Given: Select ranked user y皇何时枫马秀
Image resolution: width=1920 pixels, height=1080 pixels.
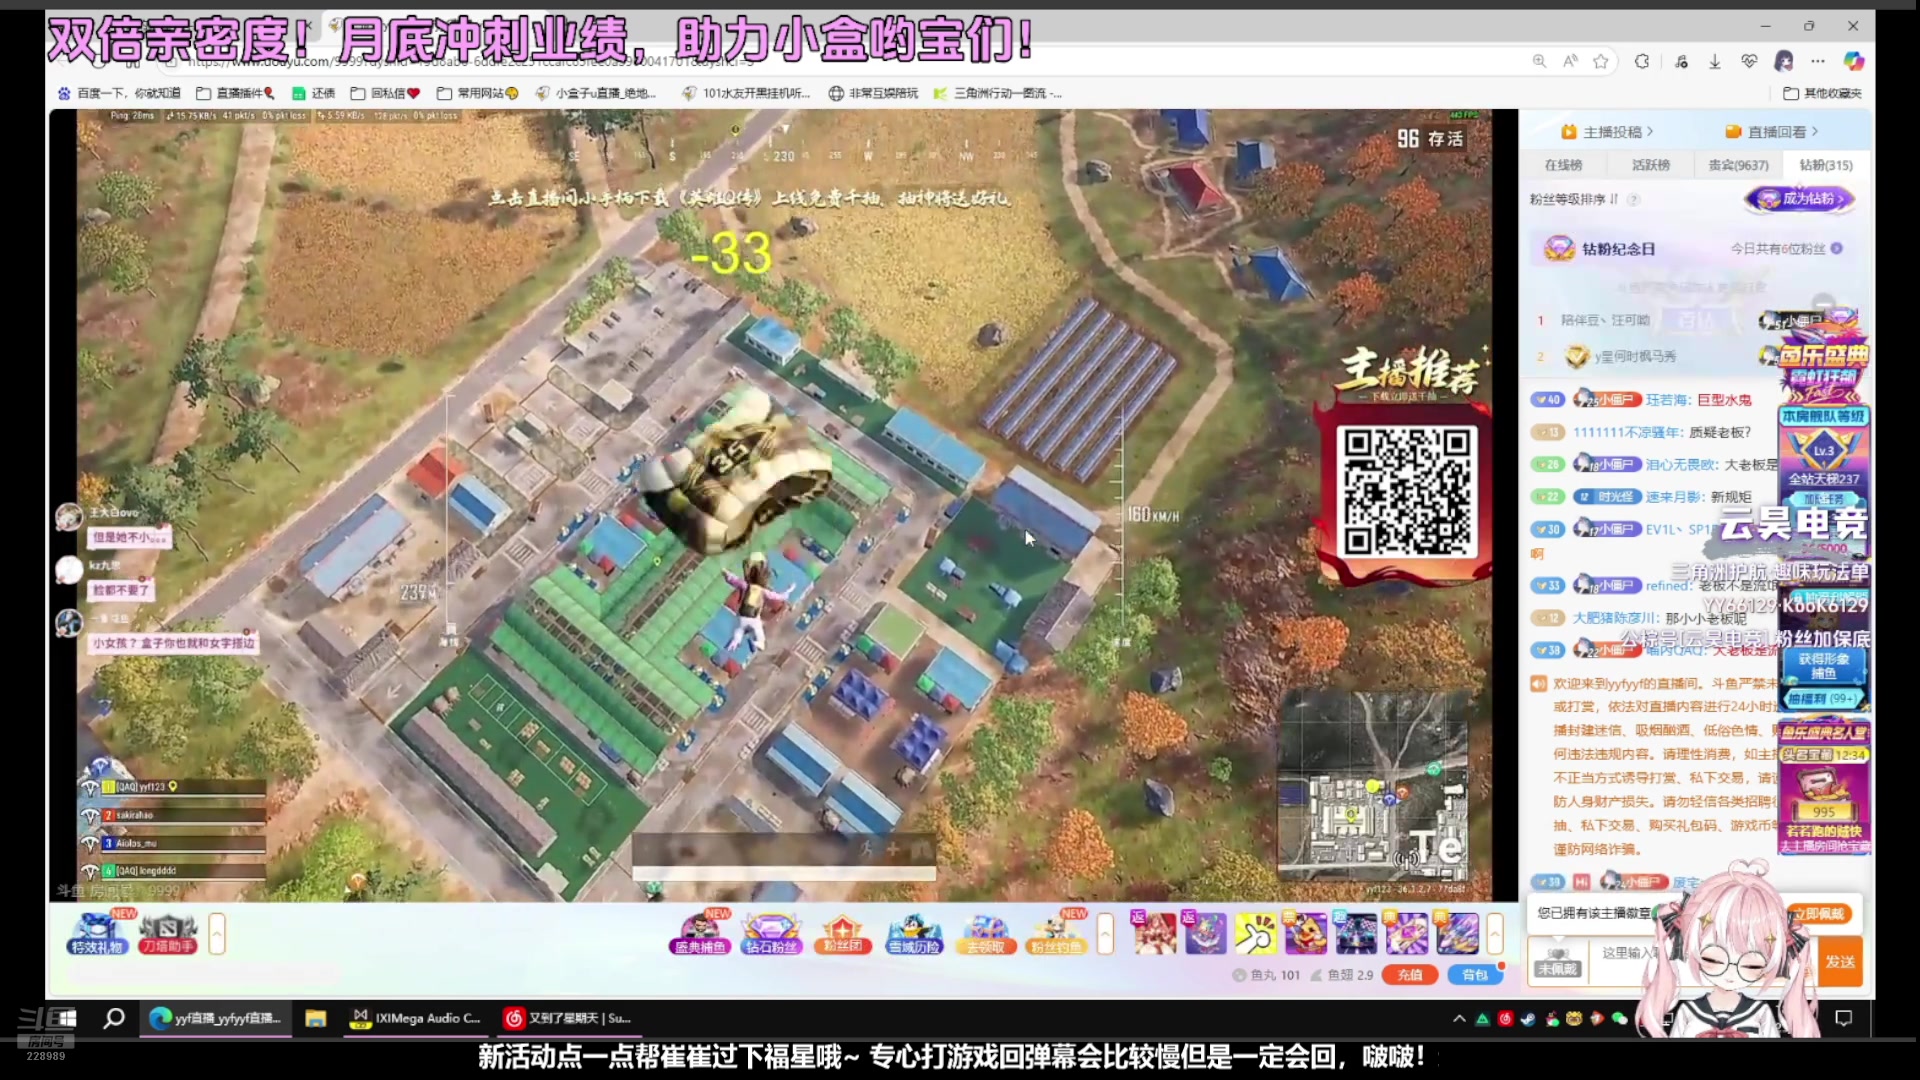Looking at the screenshot, I should (x=1635, y=356).
